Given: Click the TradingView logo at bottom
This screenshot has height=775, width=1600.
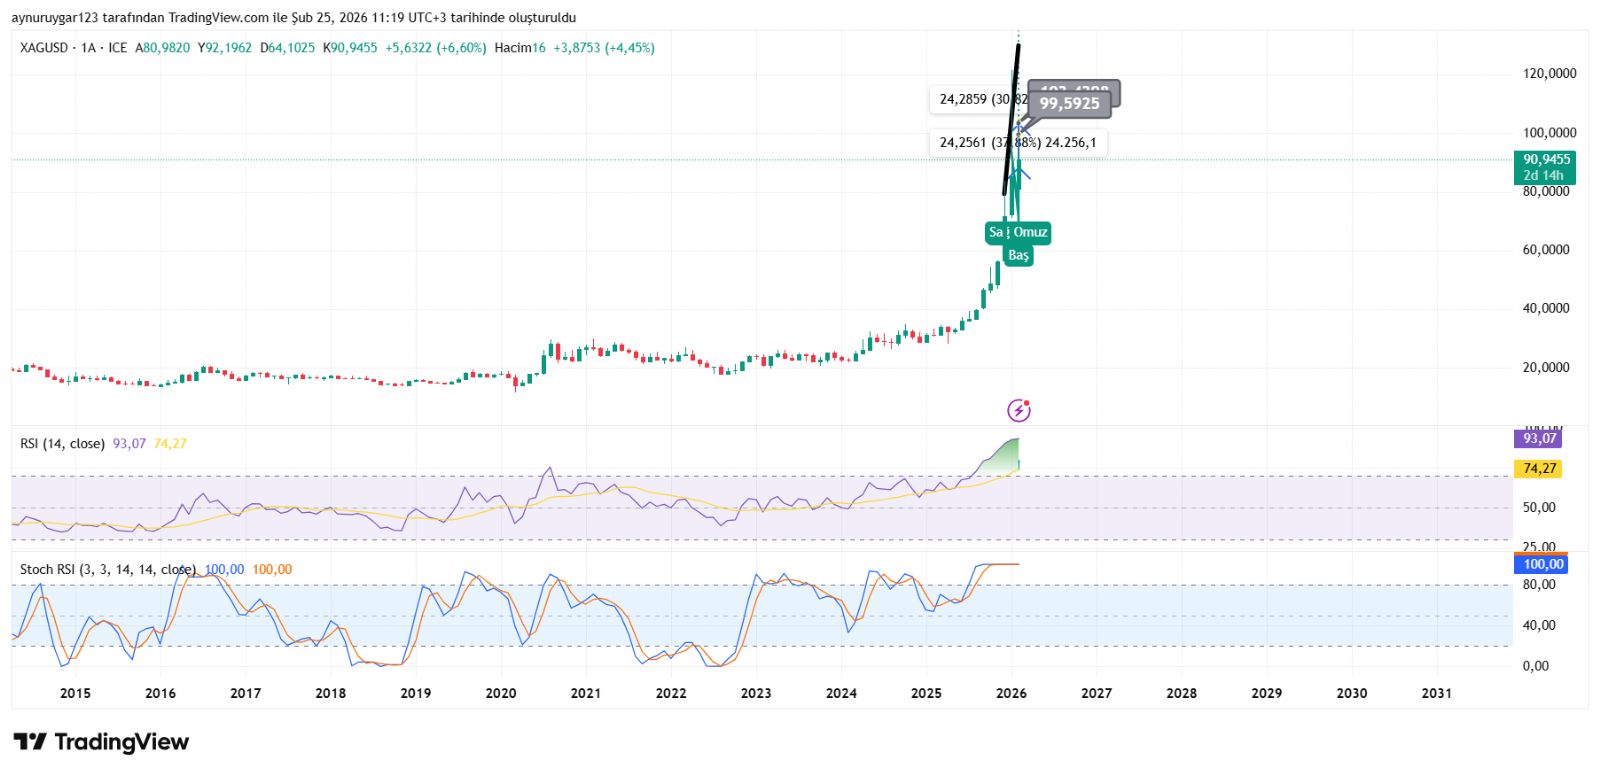Looking at the screenshot, I should pos(101,742).
